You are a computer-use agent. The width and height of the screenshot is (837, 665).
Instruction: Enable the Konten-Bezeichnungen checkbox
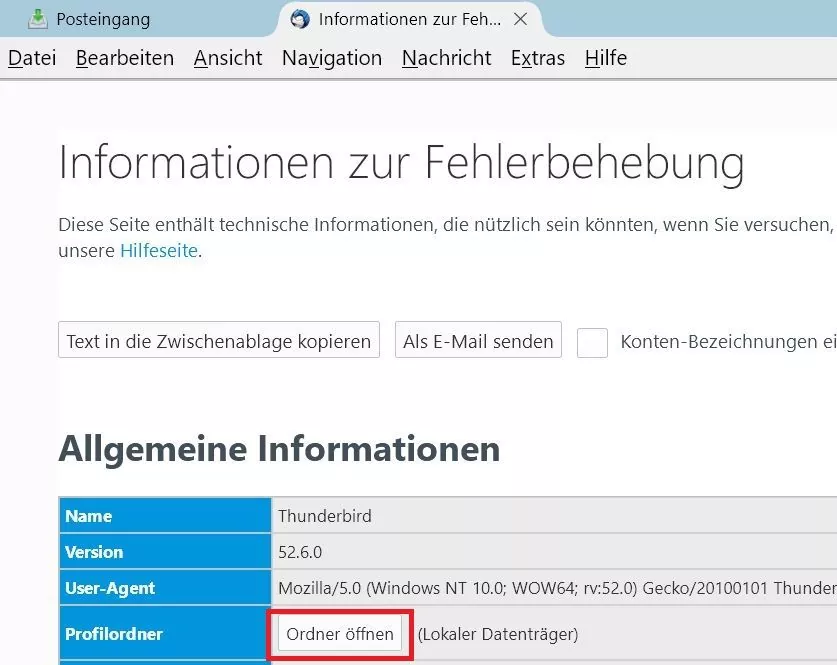[x=593, y=342]
